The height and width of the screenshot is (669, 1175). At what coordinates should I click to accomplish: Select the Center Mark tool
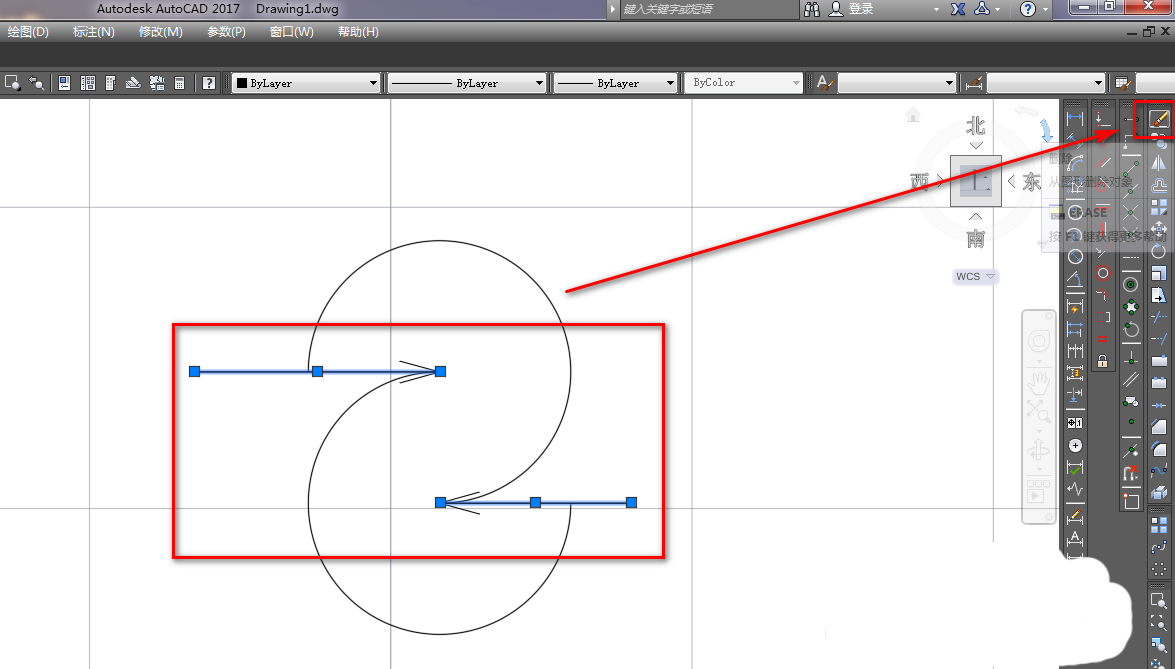pyautogui.click(x=1075, y=446)
